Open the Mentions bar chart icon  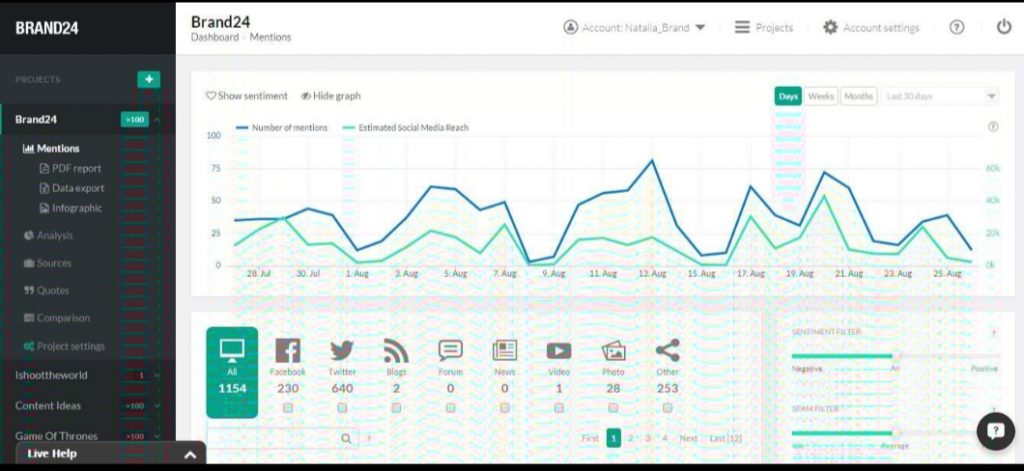point(28,148)
